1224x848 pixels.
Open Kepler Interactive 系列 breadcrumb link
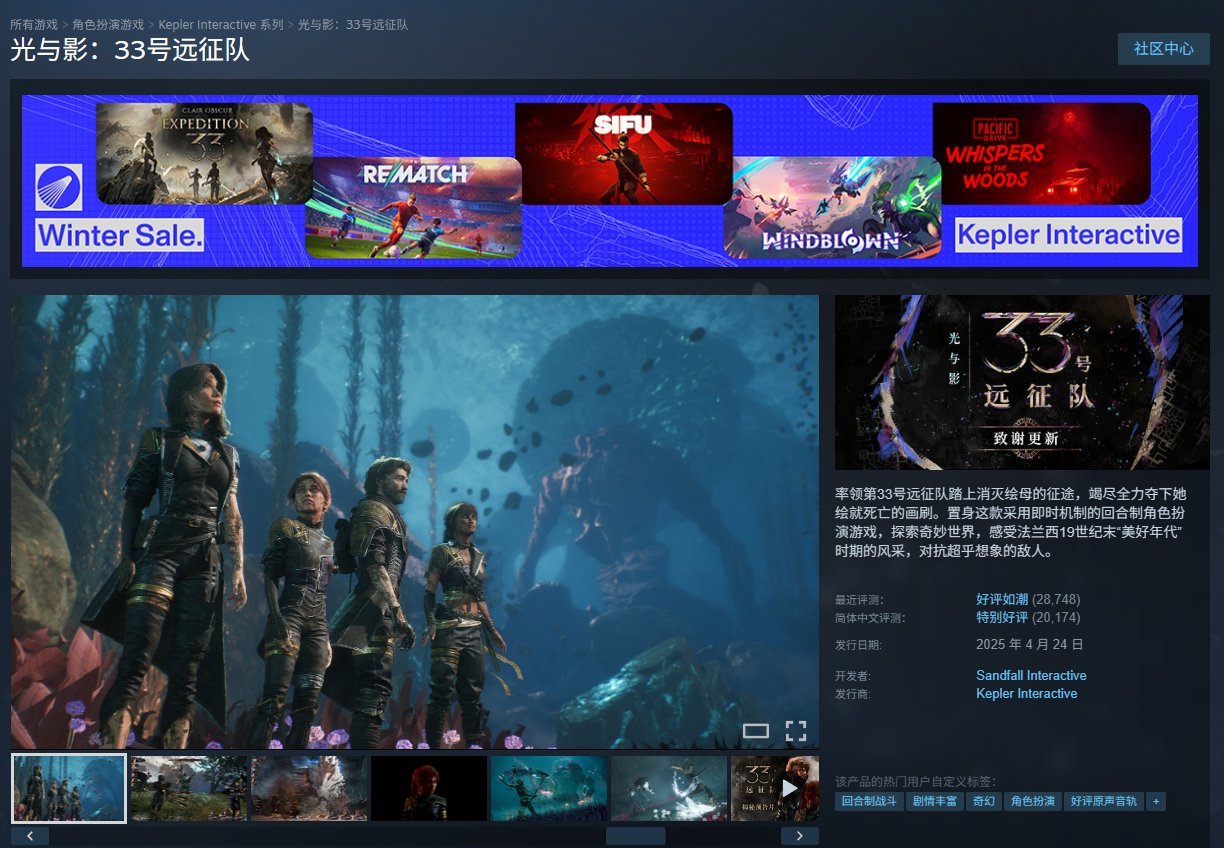pos(221,24)
